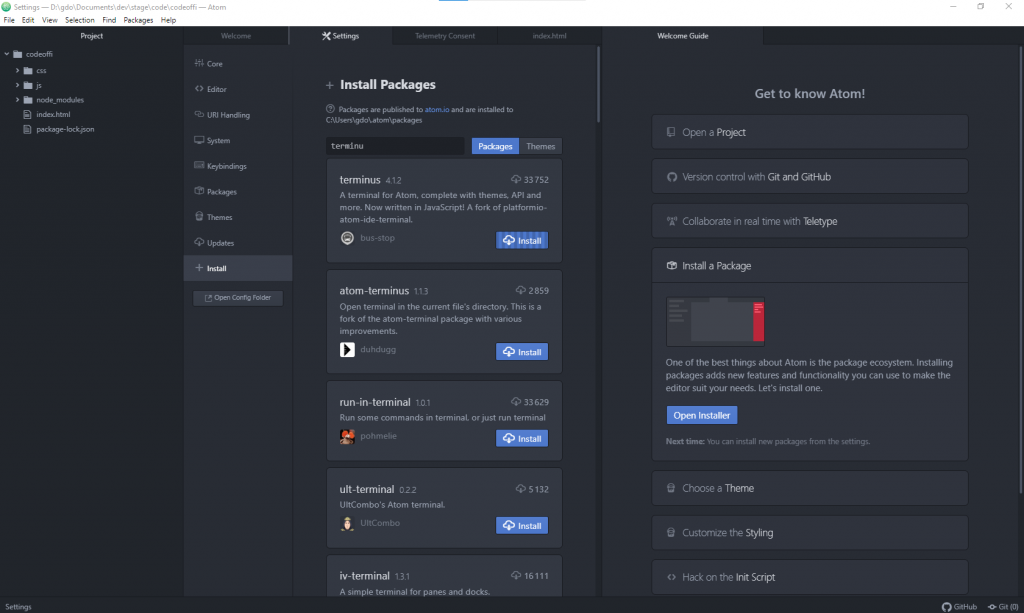Click the question mark help icon
1024x613 pixels.
click(x=330, y=109)
